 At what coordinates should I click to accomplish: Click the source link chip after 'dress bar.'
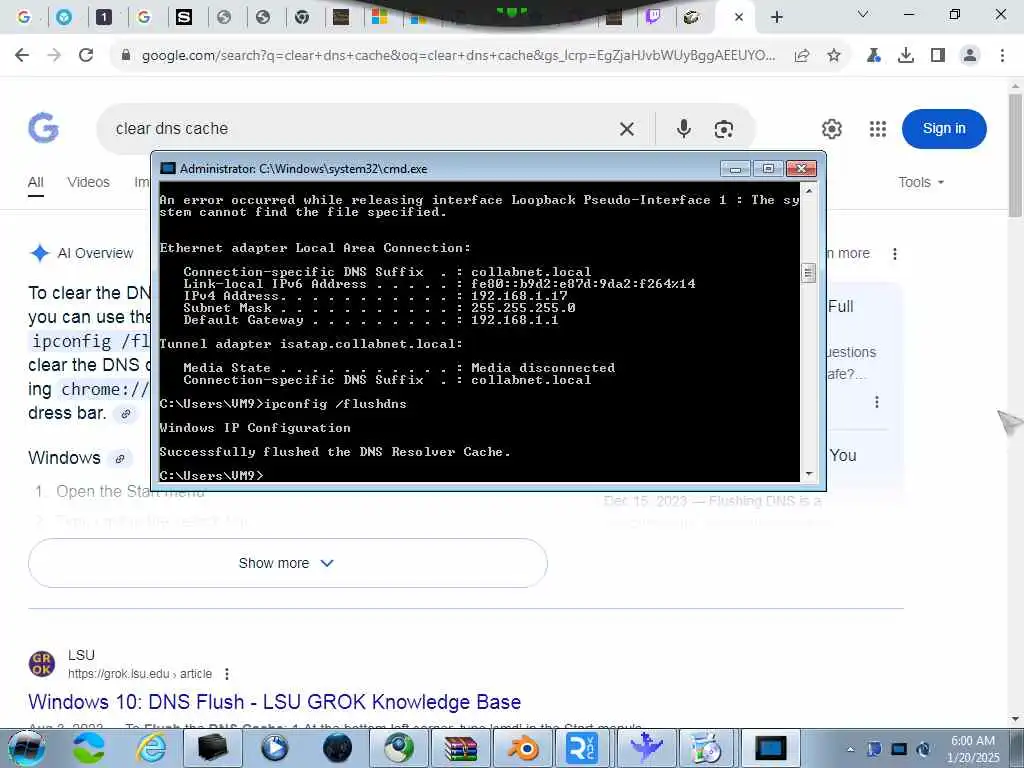point(125,414)
